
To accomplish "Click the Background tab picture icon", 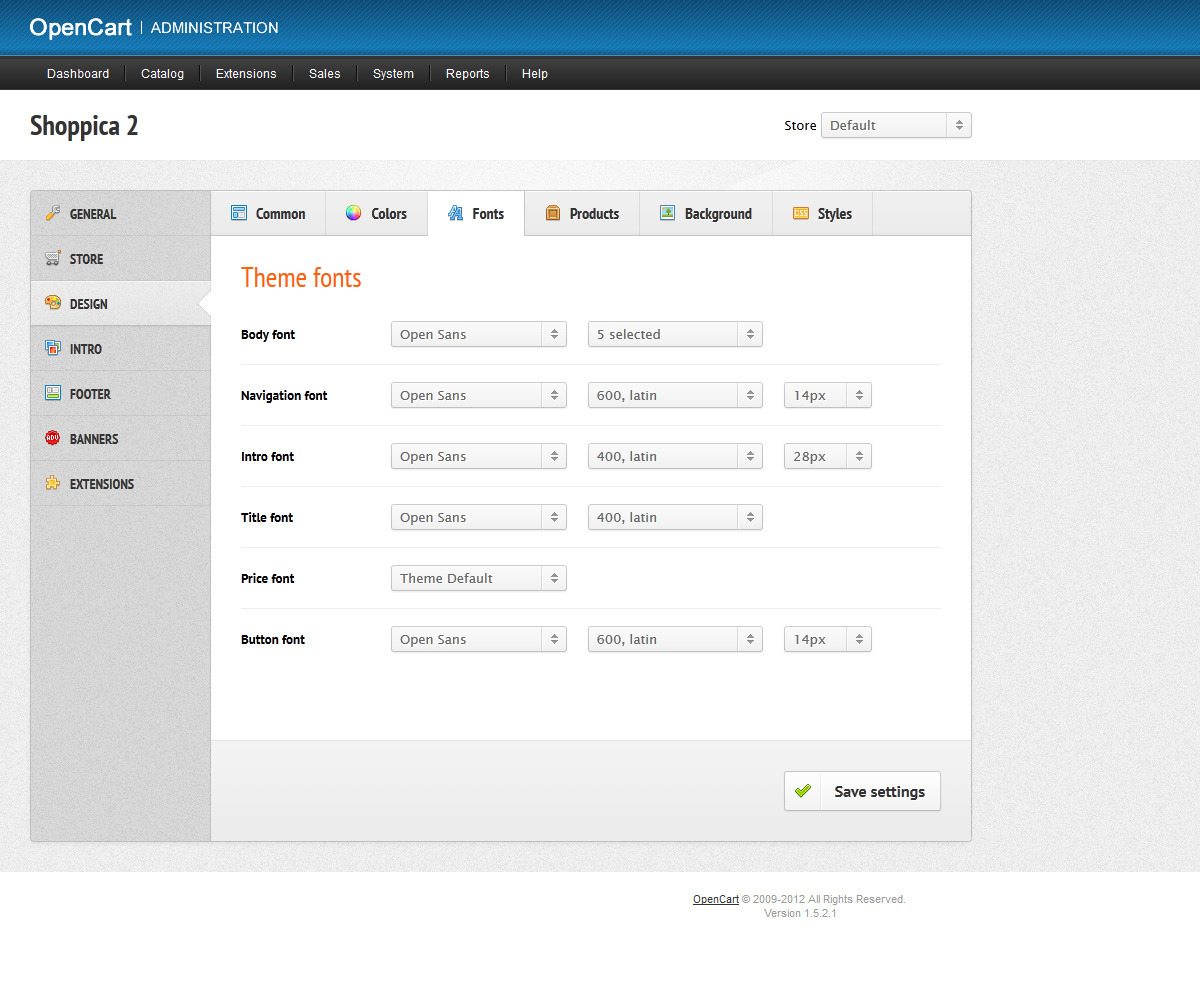I will [667, 213].
